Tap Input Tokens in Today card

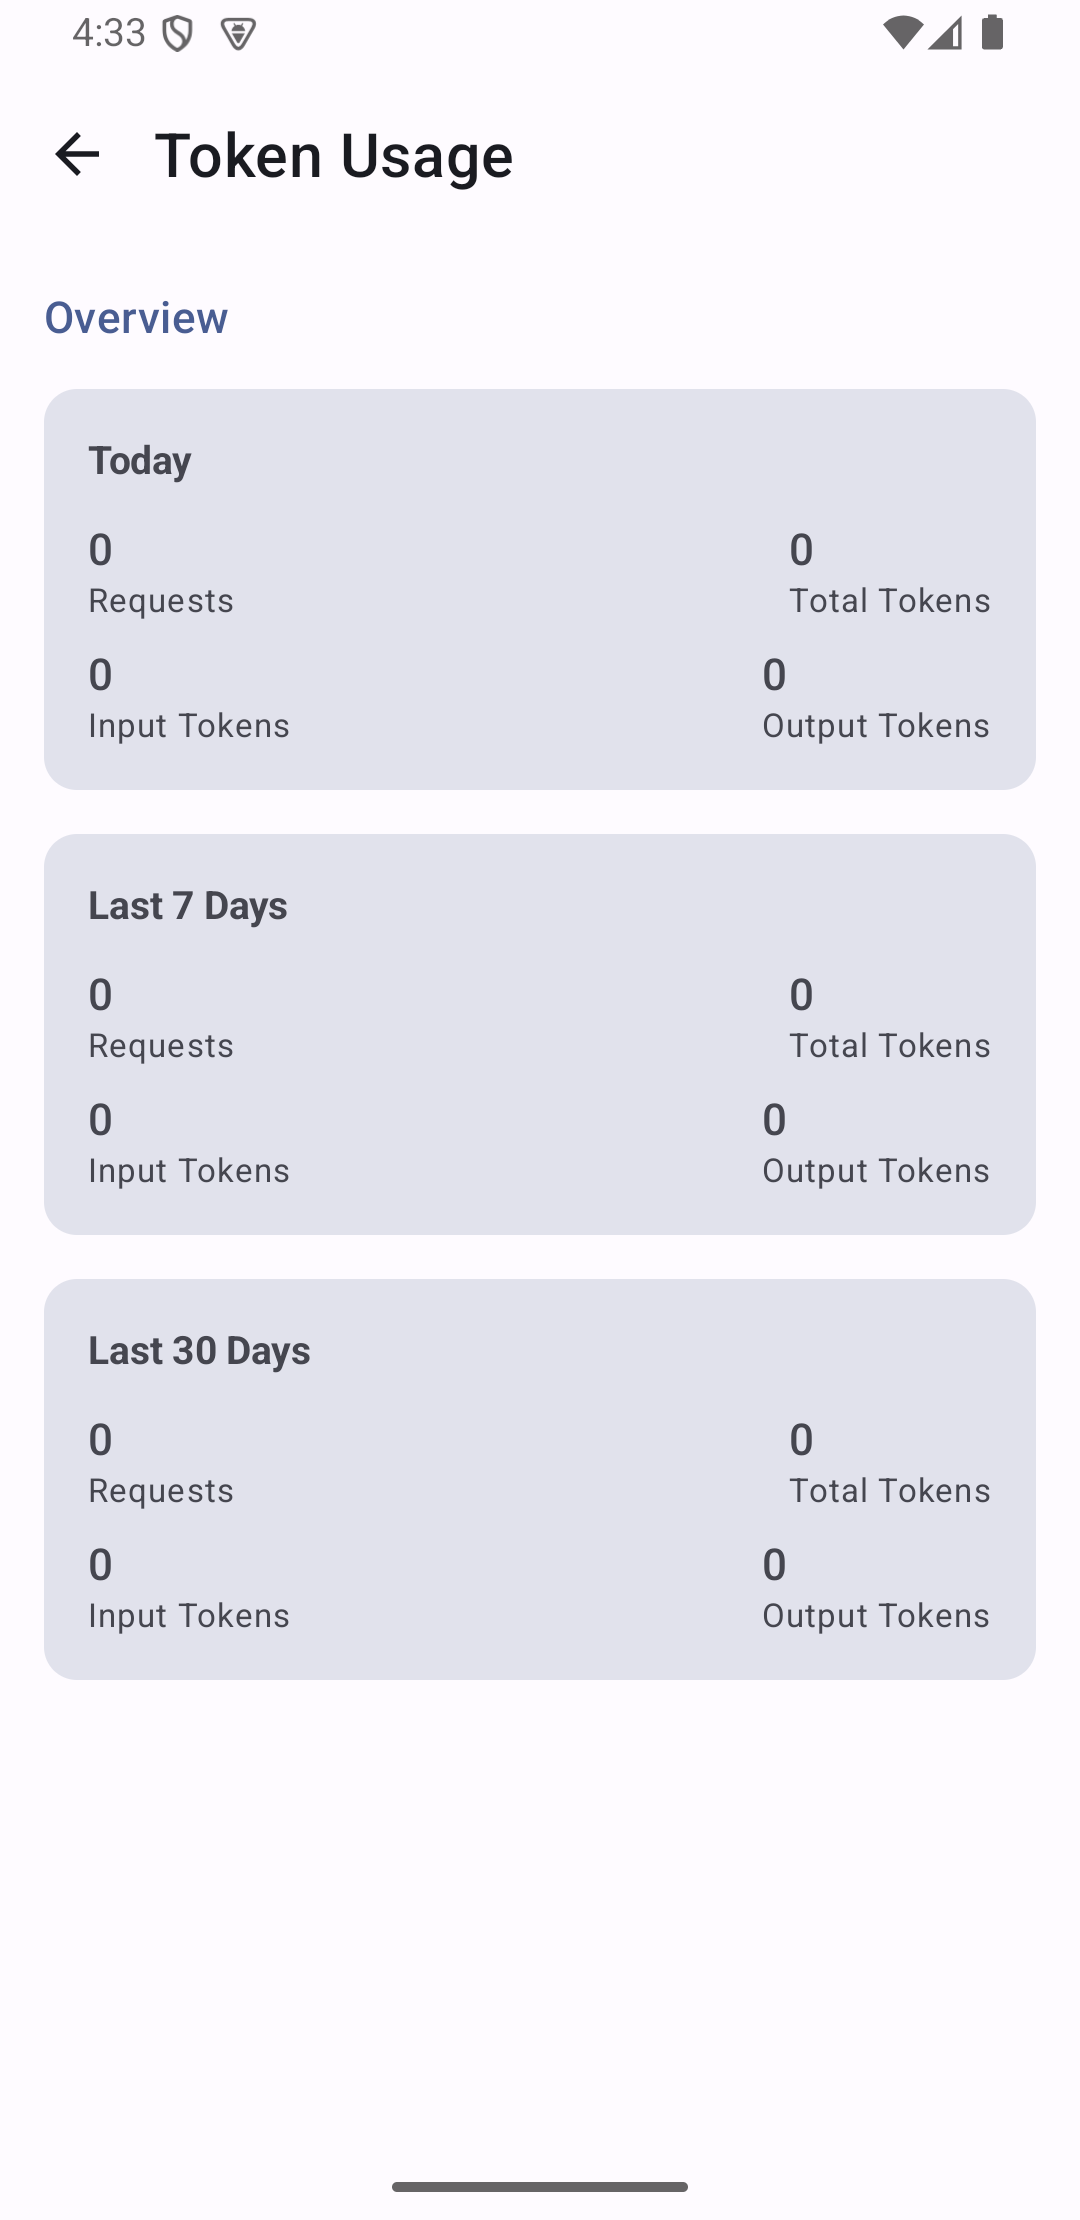click(x=189, y=726)
